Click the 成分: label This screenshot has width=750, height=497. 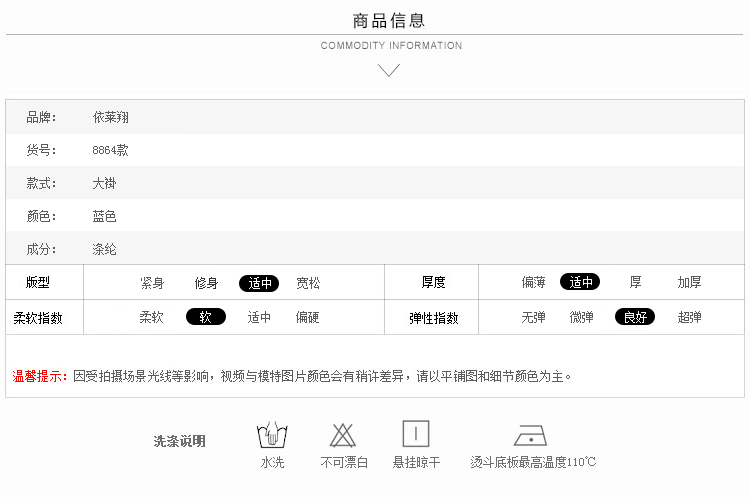[x=41, y=249]
